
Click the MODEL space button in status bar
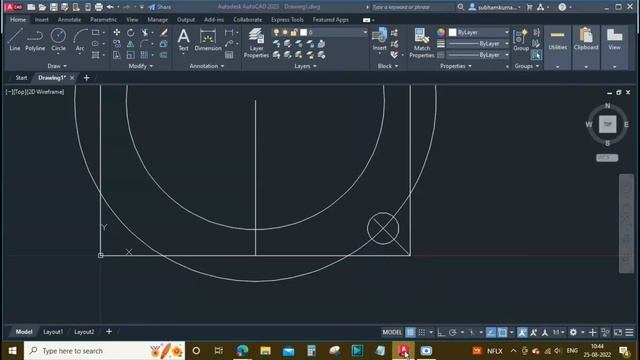click(392, 332)
